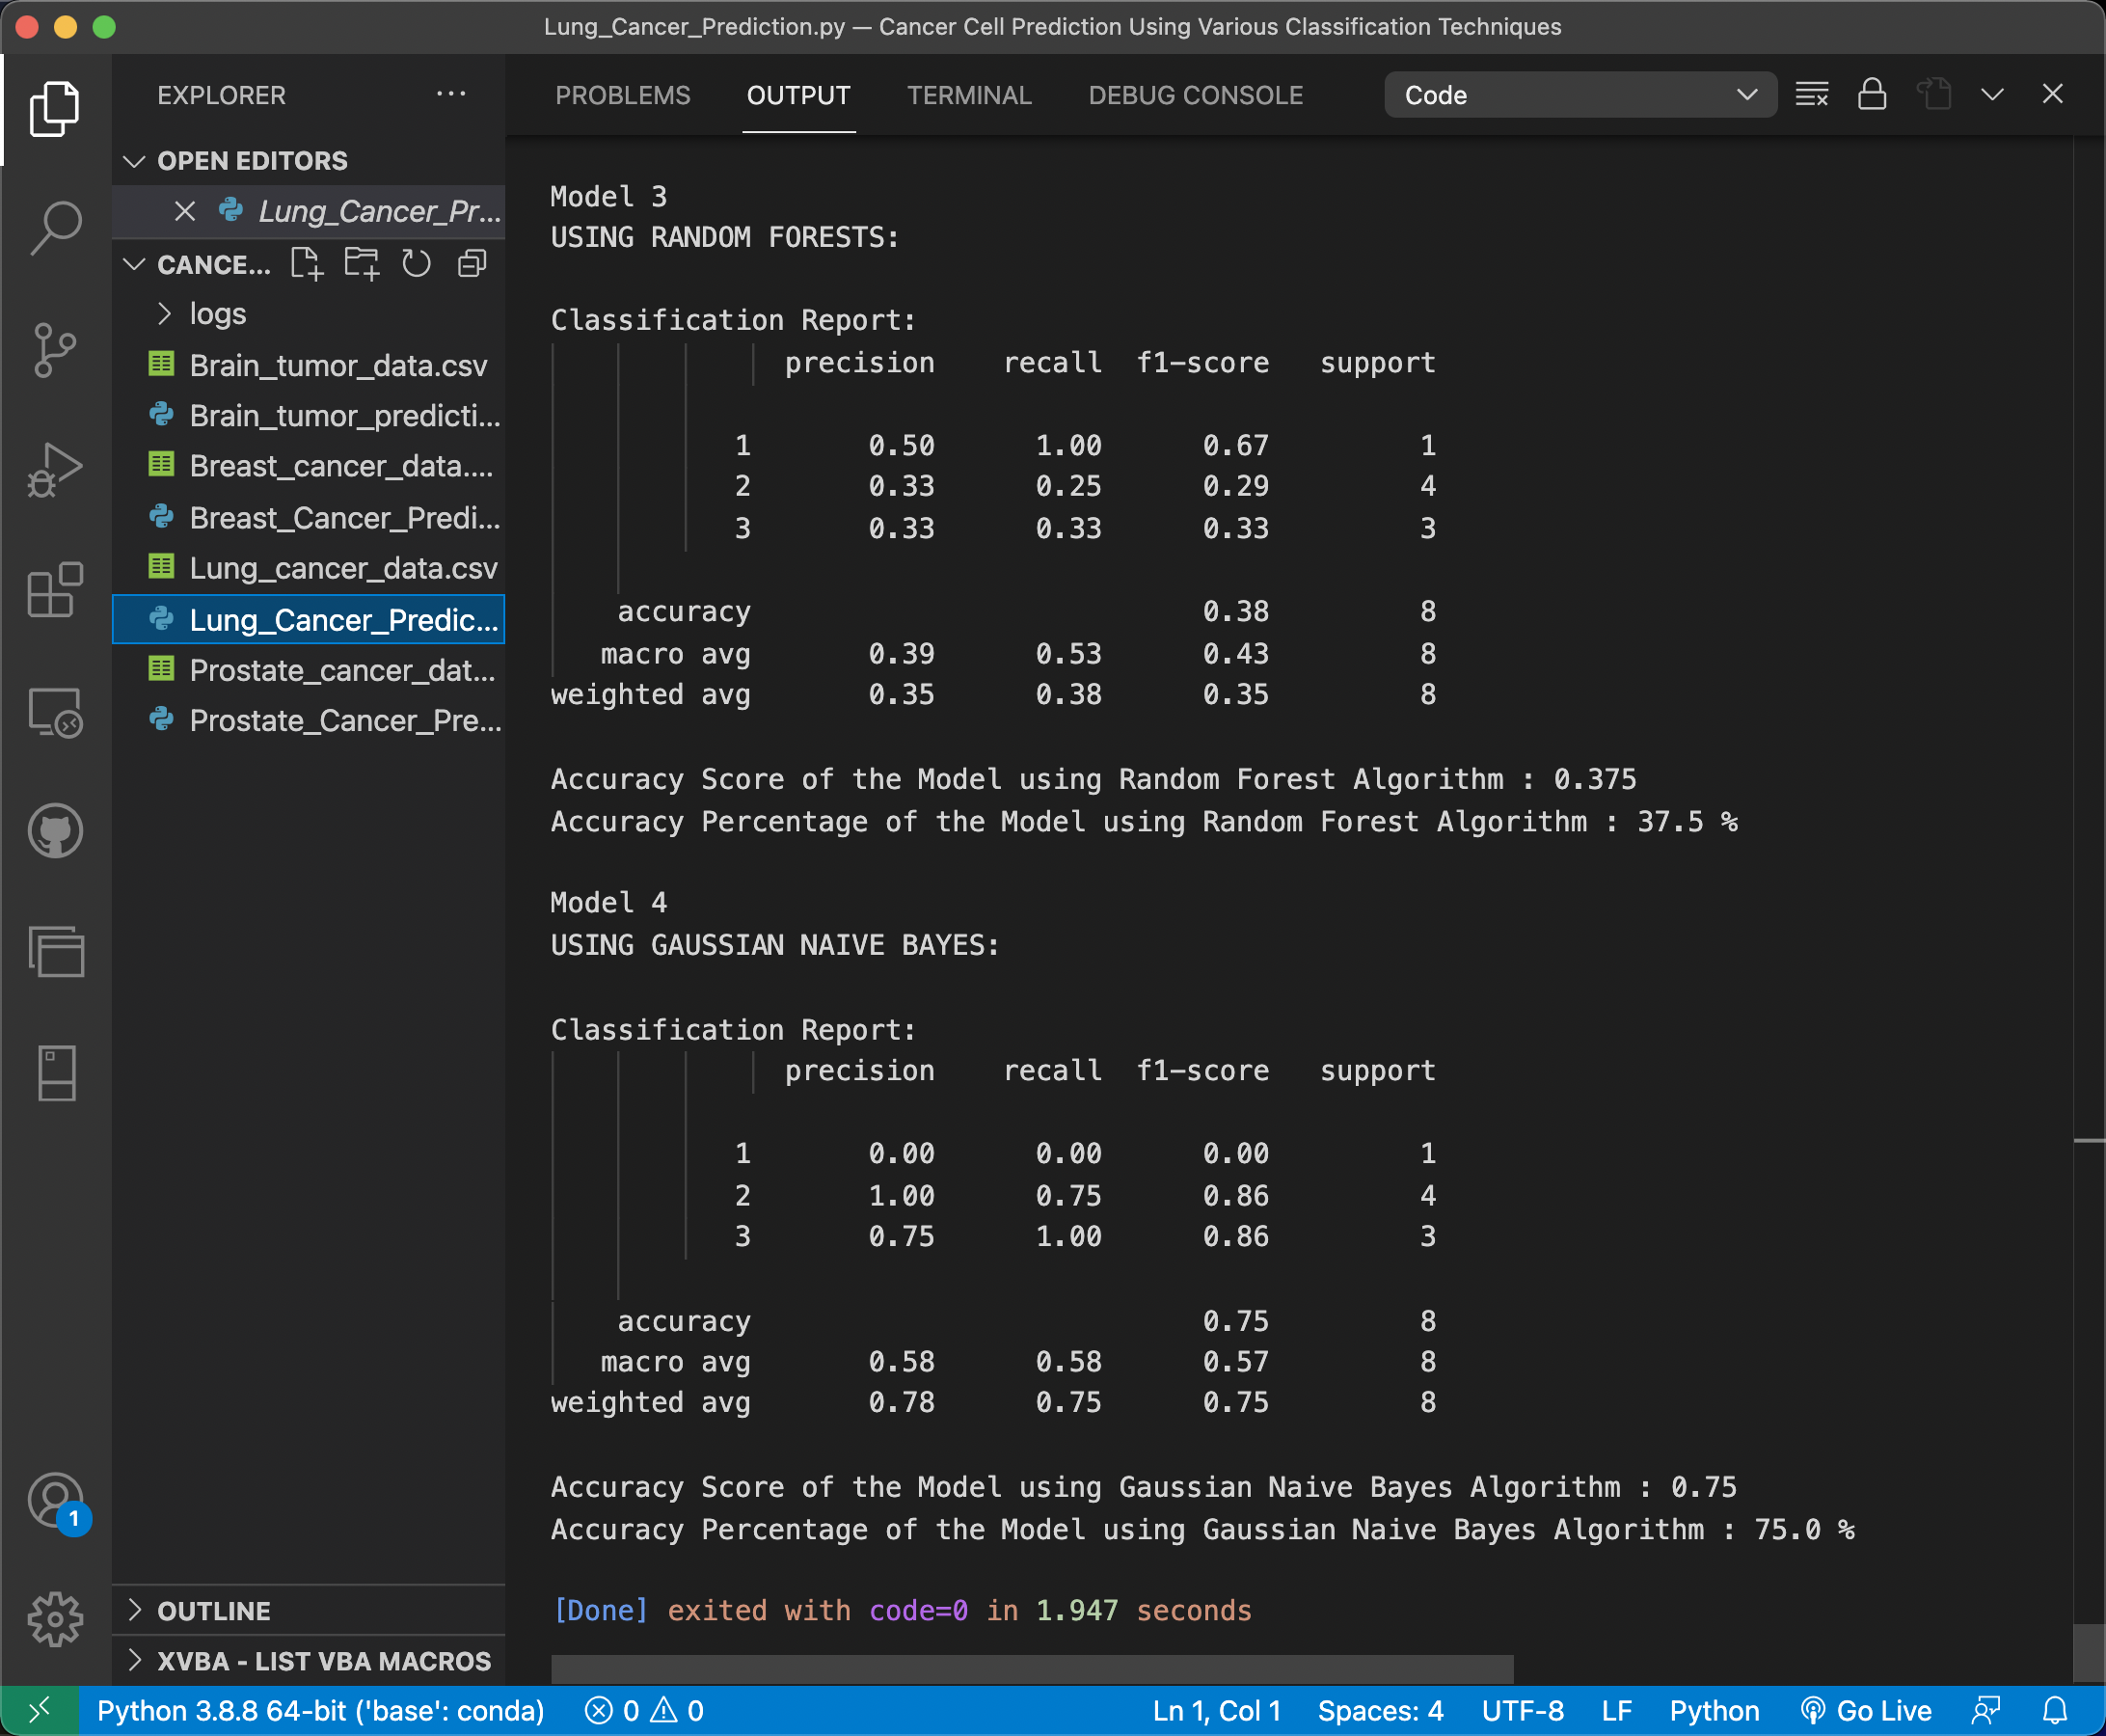Toggle notifications bell in status bar
2106x1736 pixels.
coord(2054,1711)
